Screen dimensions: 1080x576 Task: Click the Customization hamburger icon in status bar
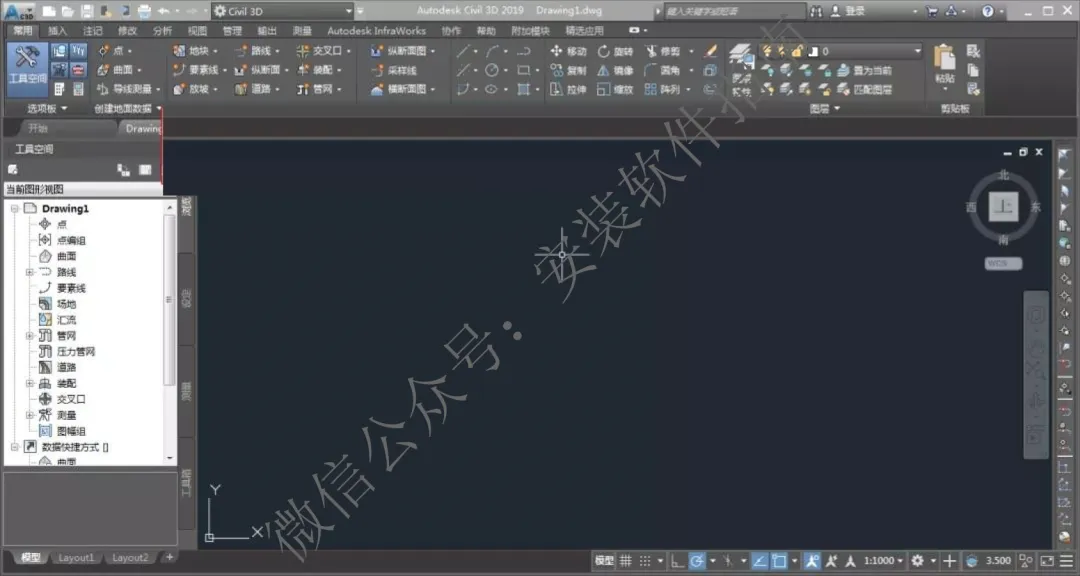pos(1066,561)
